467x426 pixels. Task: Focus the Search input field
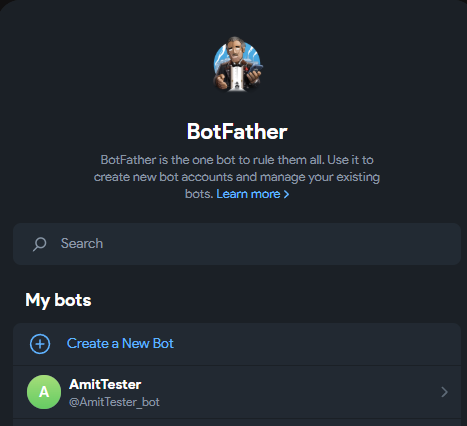click(237, 244)
